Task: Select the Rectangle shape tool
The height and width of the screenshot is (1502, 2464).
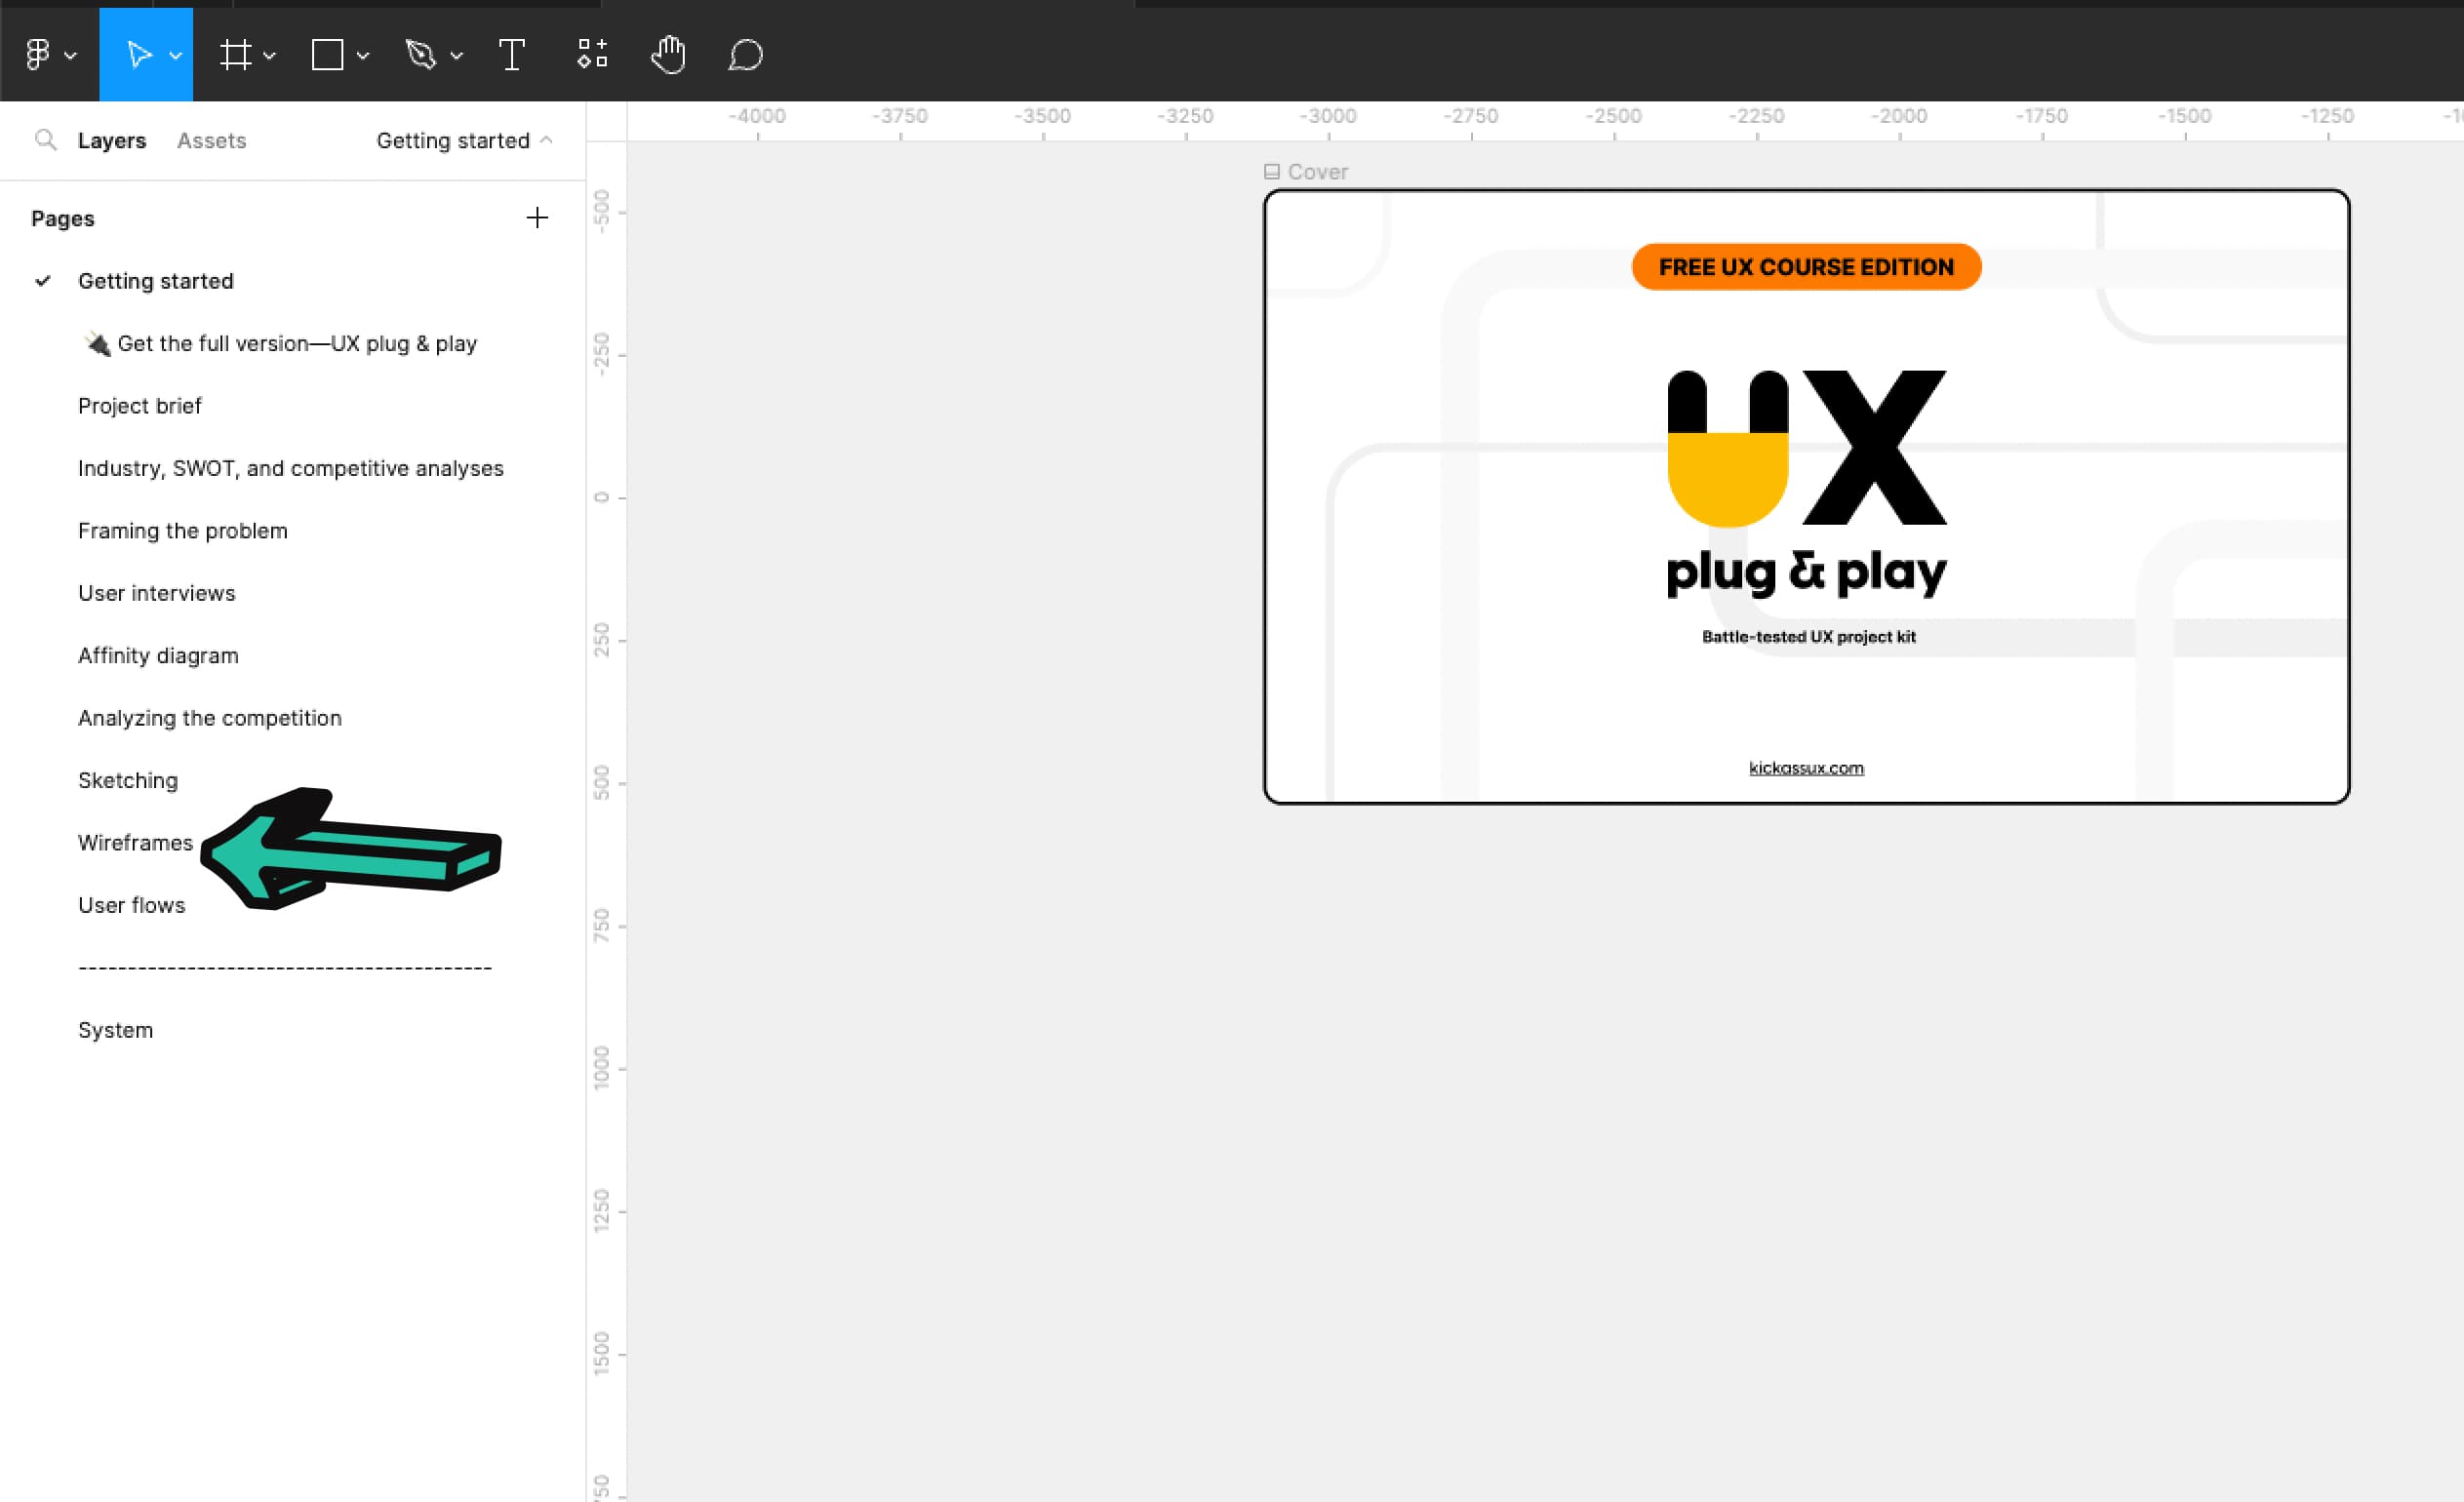Action: [x=328, y=54]
